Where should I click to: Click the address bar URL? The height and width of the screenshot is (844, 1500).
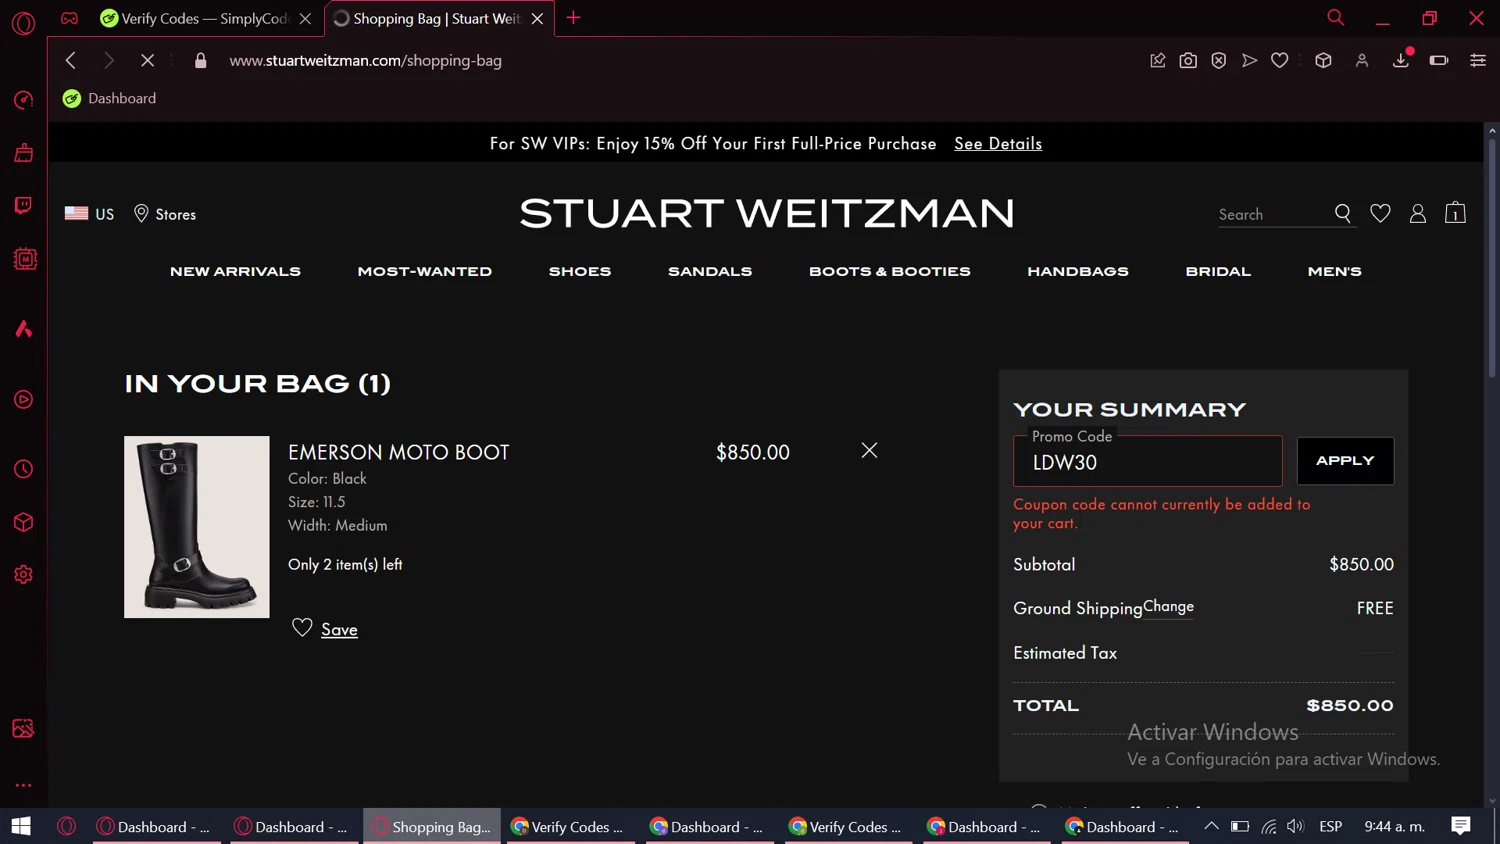tap(365, 60)
